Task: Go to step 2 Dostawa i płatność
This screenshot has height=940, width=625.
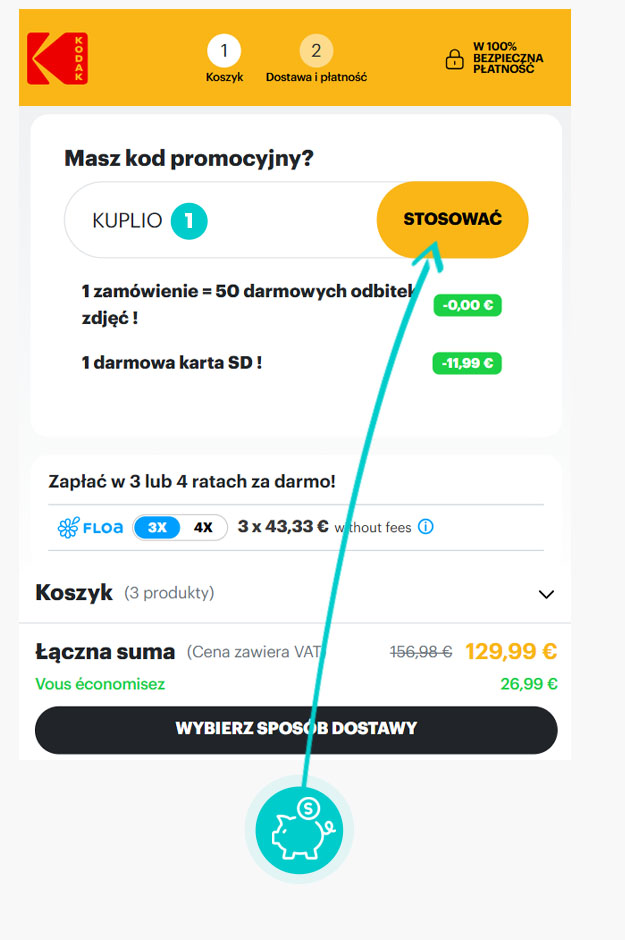Action: click(x=316, y=59)
